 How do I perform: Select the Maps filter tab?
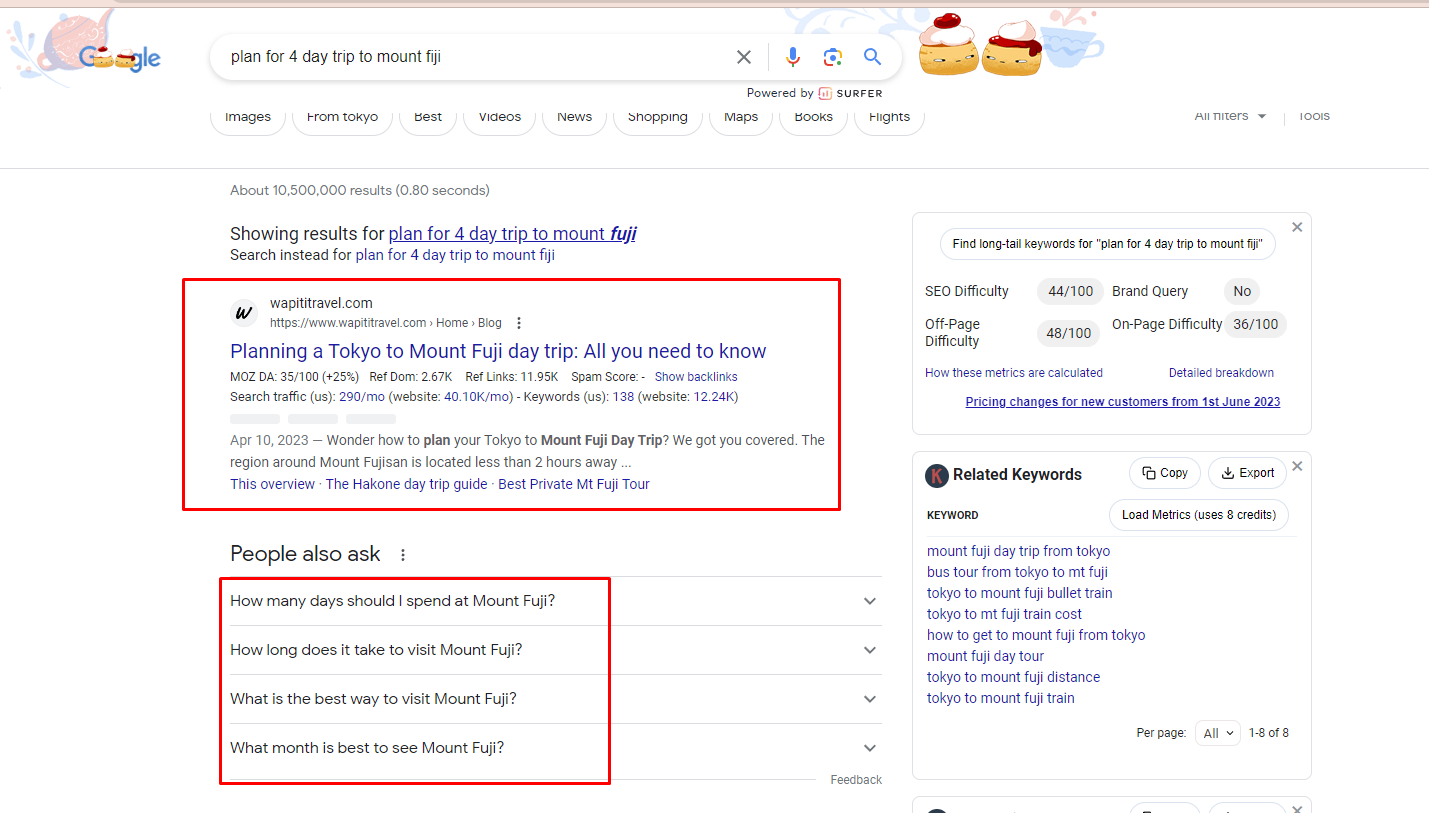click(741, 117)
